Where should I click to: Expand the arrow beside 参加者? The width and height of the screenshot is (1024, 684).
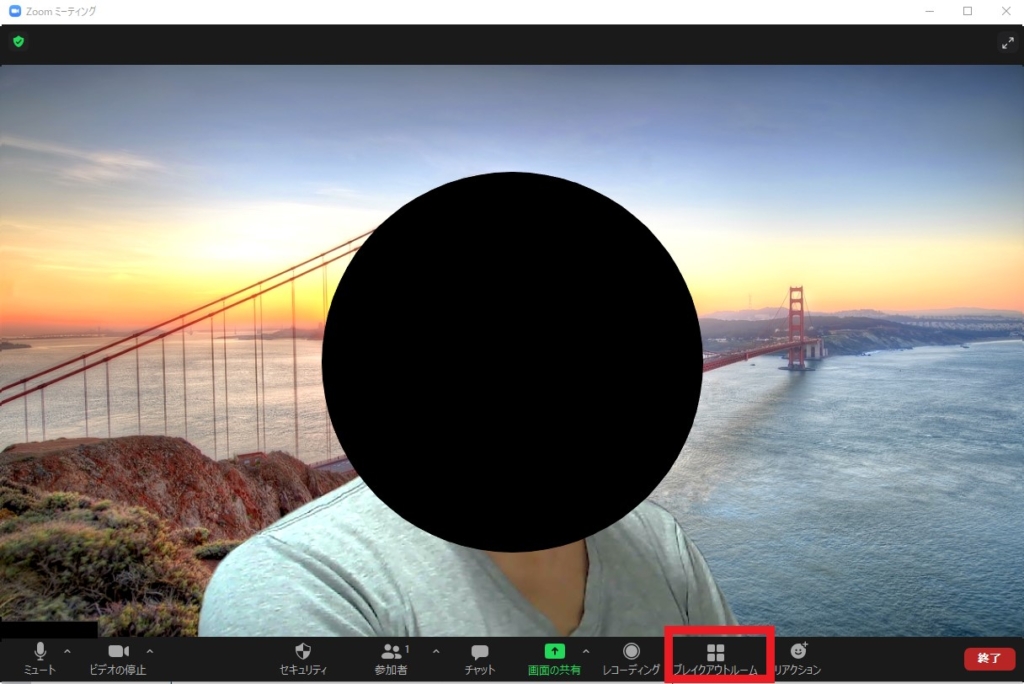(x=436, y=651)
